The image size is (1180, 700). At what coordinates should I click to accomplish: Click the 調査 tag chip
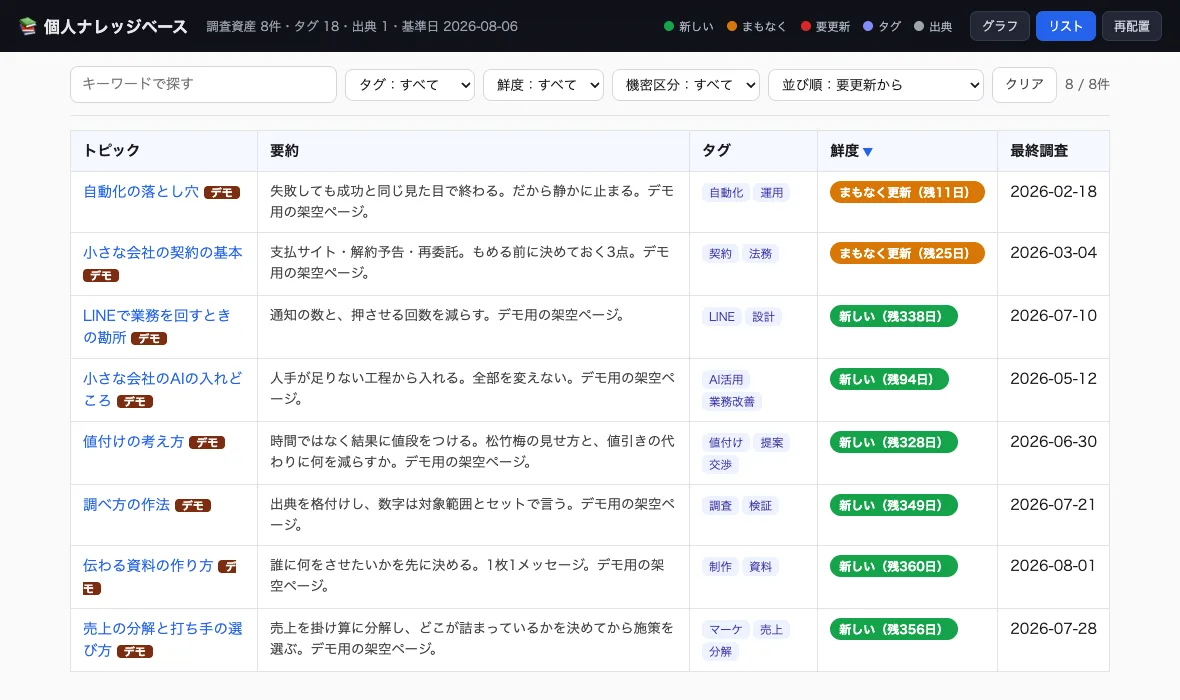tap(720, 506)
